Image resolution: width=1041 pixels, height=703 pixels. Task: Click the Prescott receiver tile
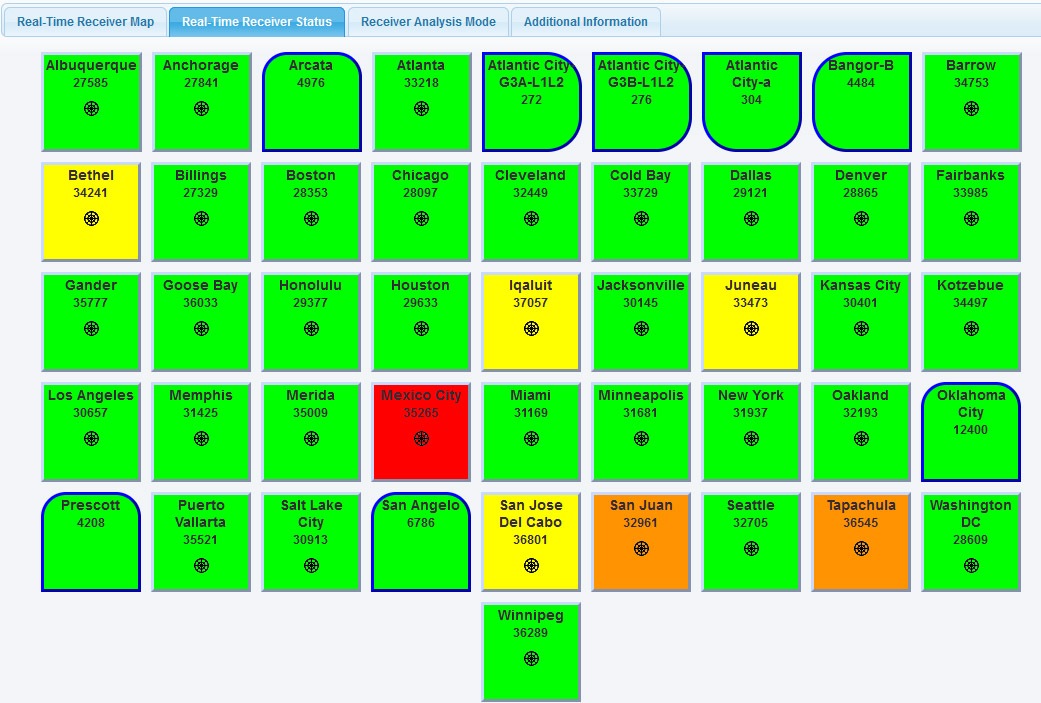tap(91, 542)
